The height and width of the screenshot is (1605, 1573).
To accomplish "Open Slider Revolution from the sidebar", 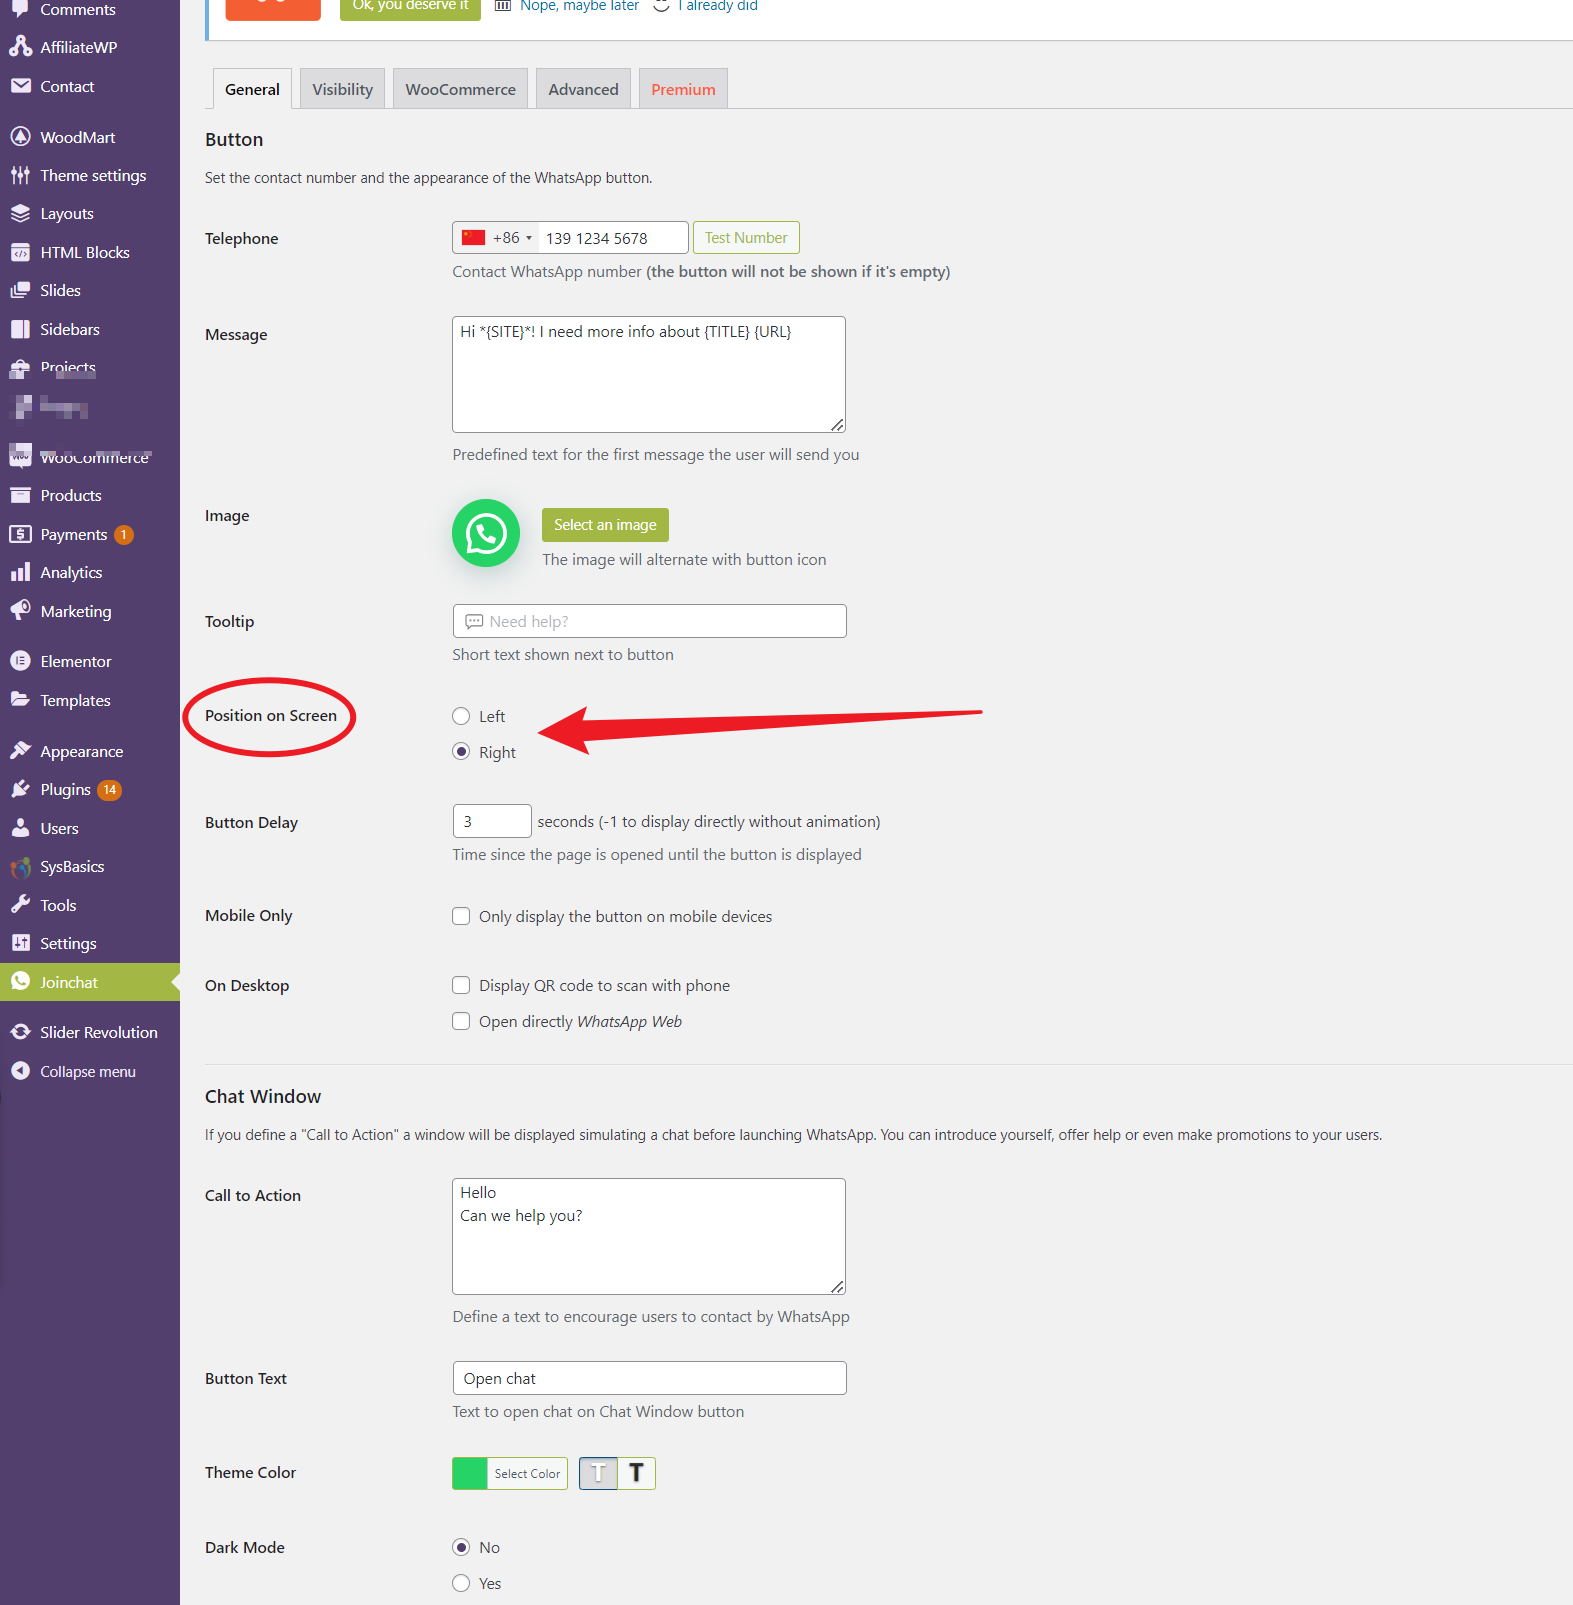I will point(98,1032).
